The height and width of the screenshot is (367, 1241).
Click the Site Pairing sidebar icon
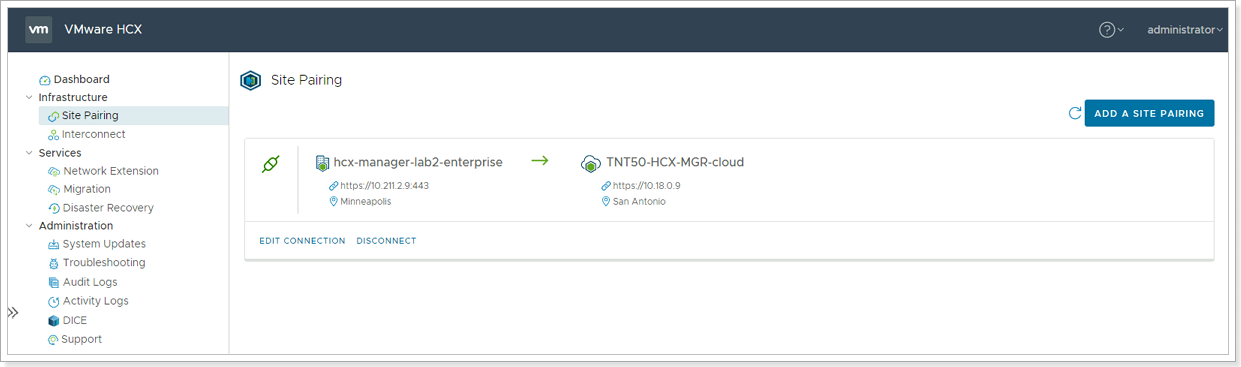pyautogui.click(x=54, y=116)
